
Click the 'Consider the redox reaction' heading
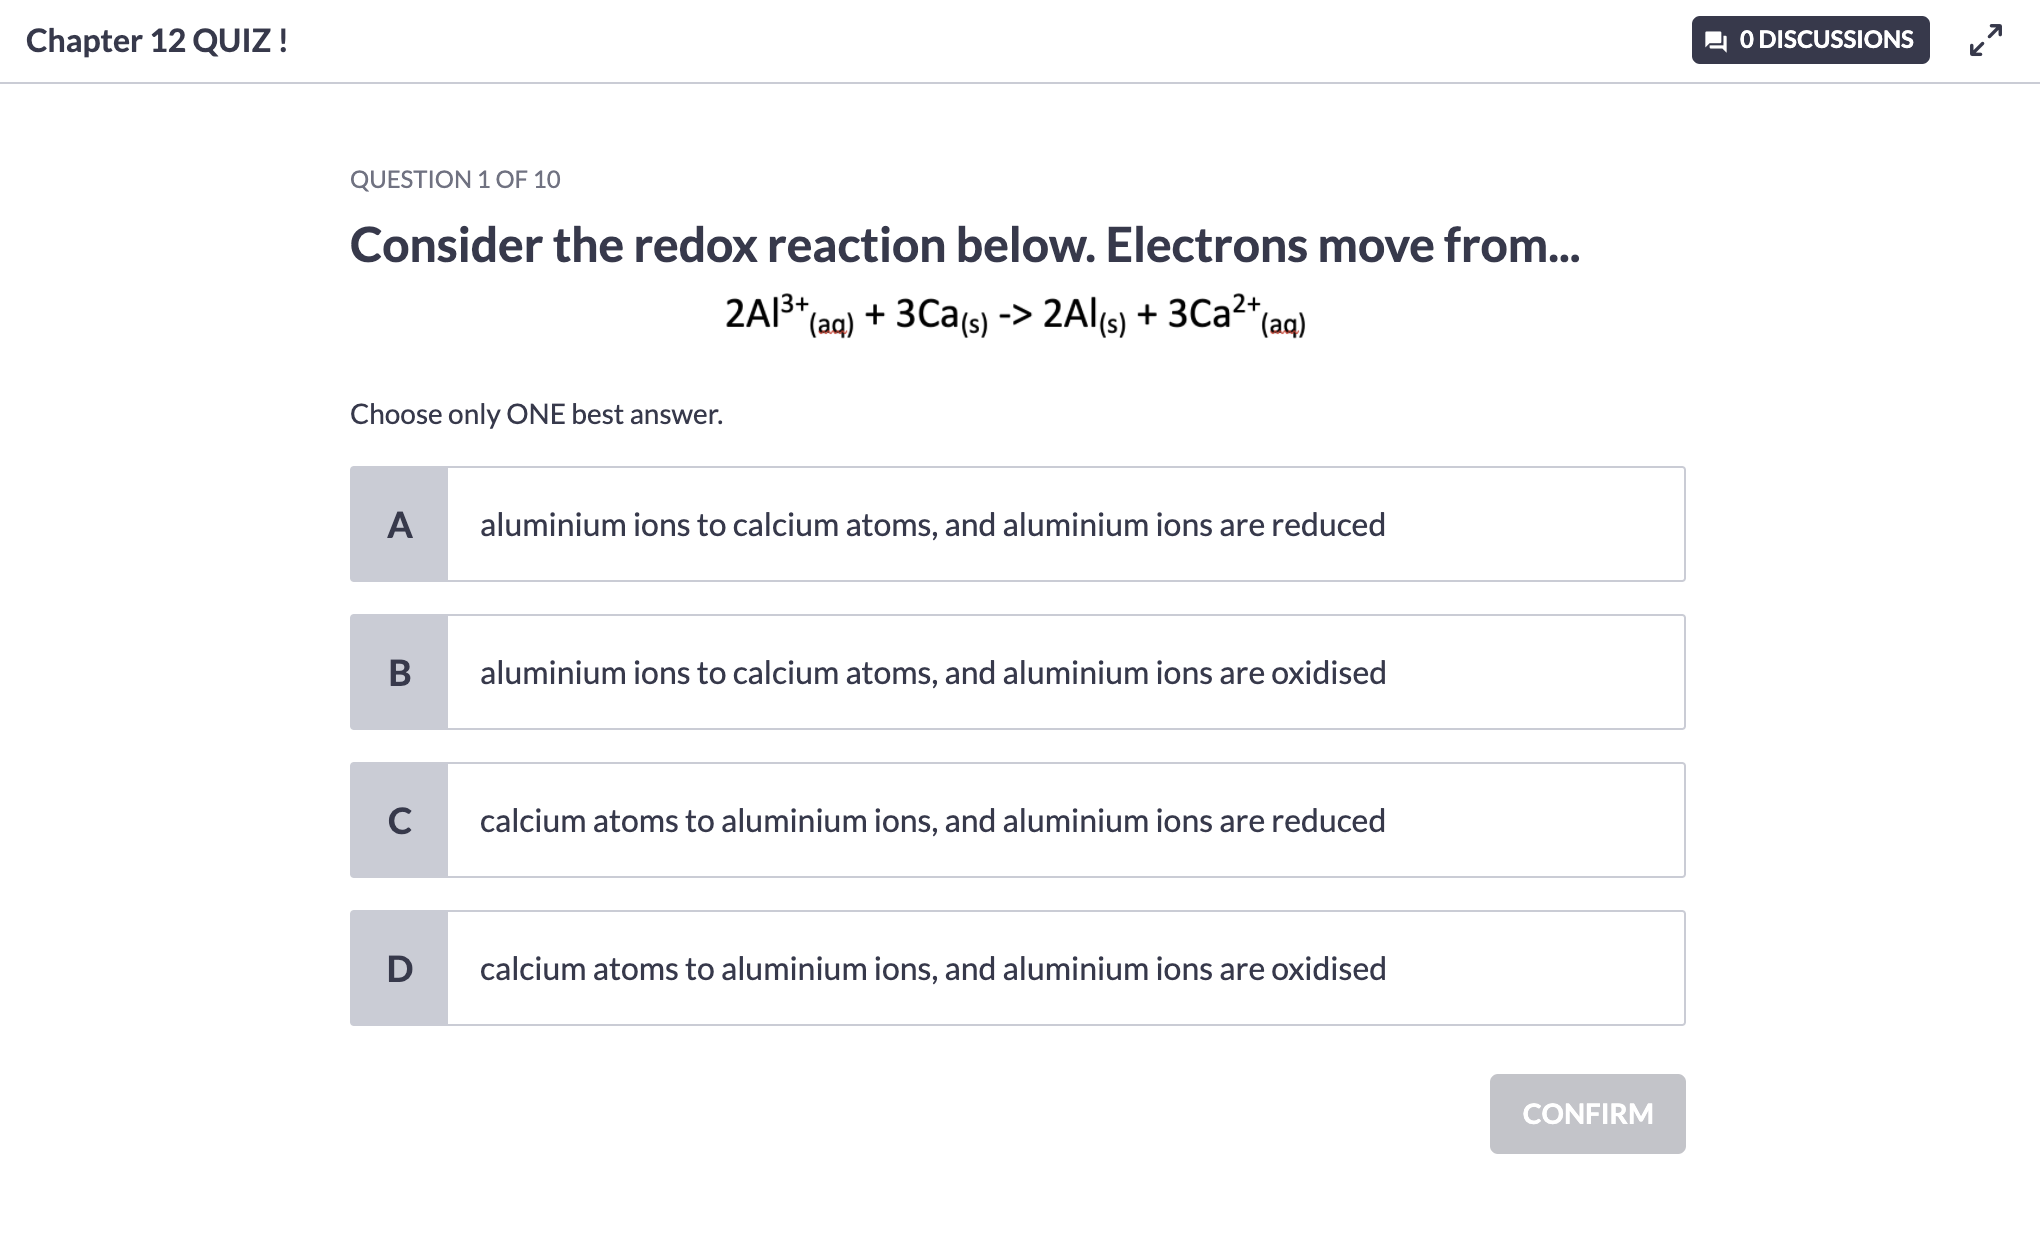[x=964, y=245]
